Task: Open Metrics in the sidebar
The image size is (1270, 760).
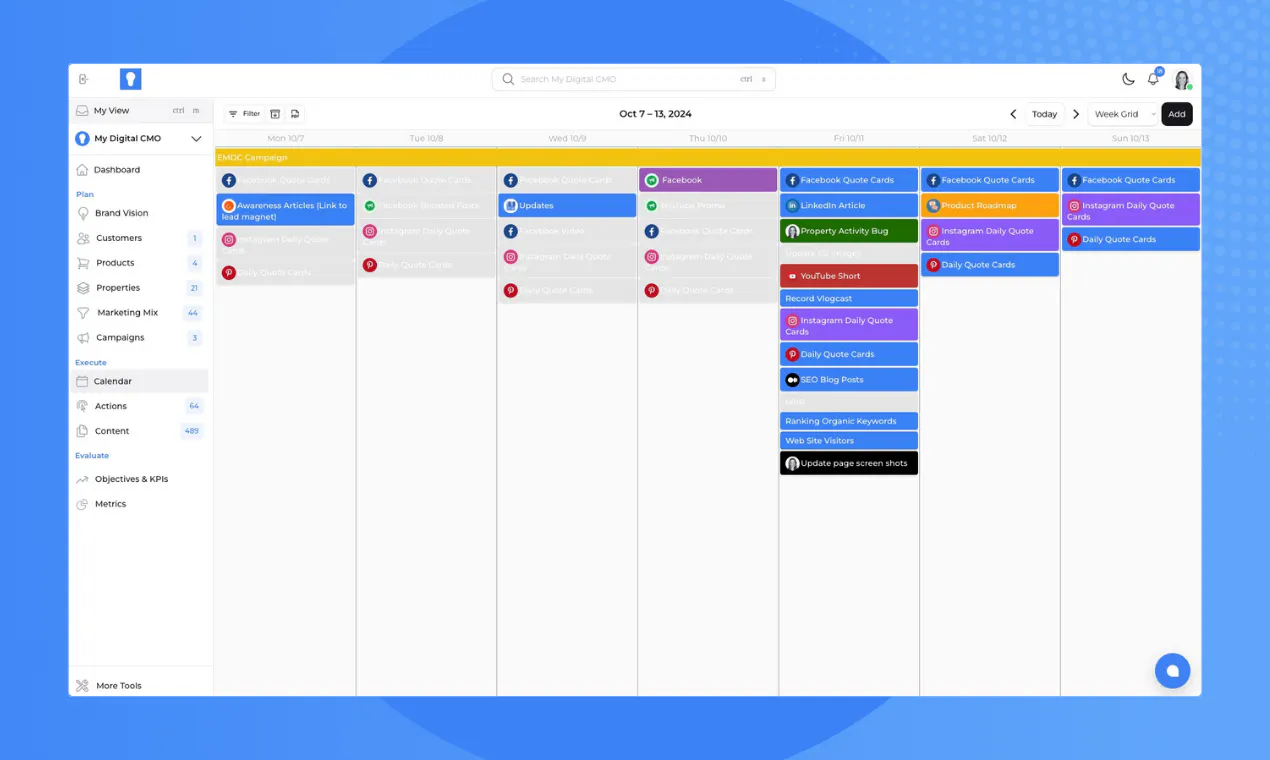Action: point(140,504)
